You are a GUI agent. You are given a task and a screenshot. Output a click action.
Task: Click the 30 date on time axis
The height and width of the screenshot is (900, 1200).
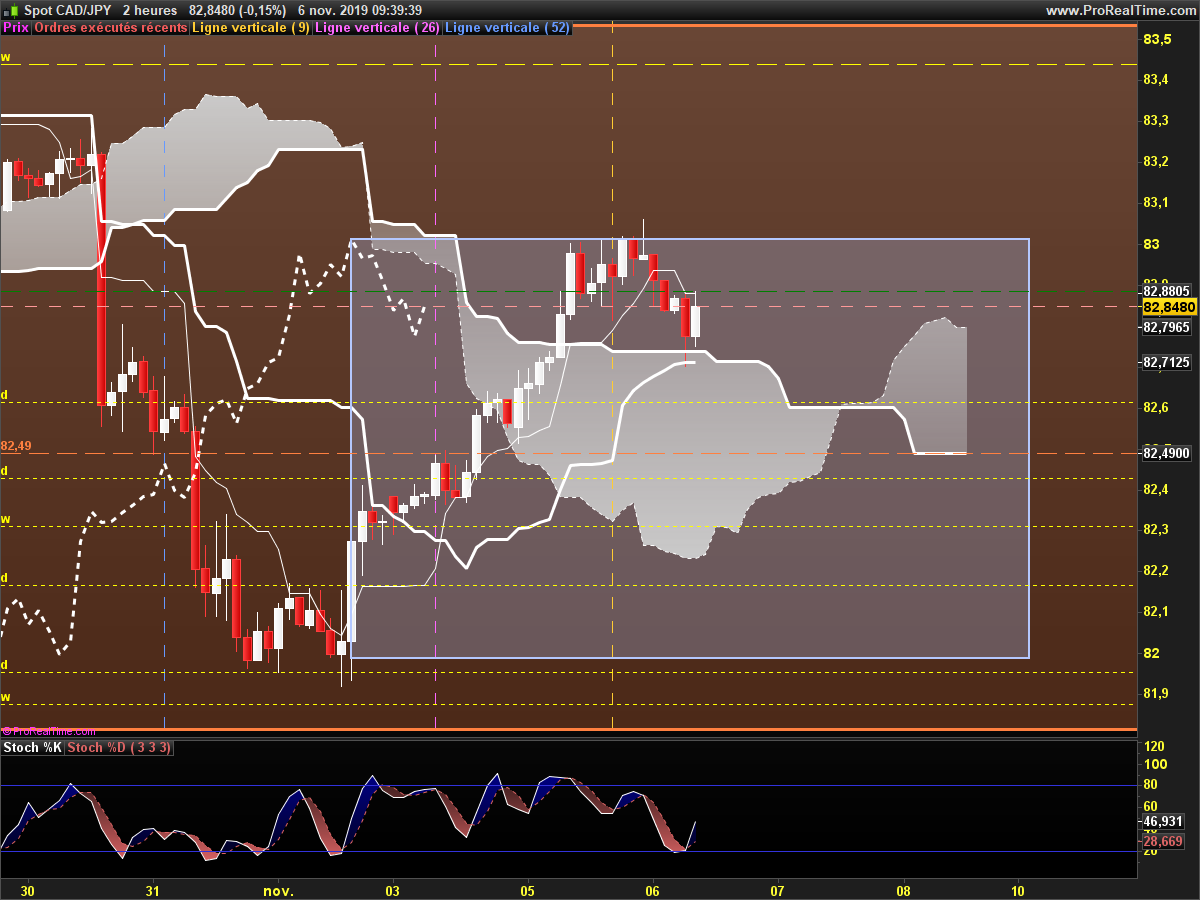[x=28, y=891]
